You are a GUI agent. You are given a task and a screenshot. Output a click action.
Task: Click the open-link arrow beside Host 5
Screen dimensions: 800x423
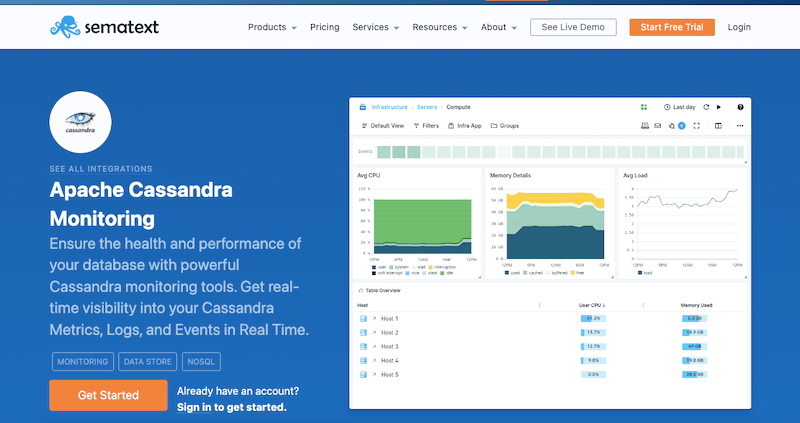[x=374, y=375]
